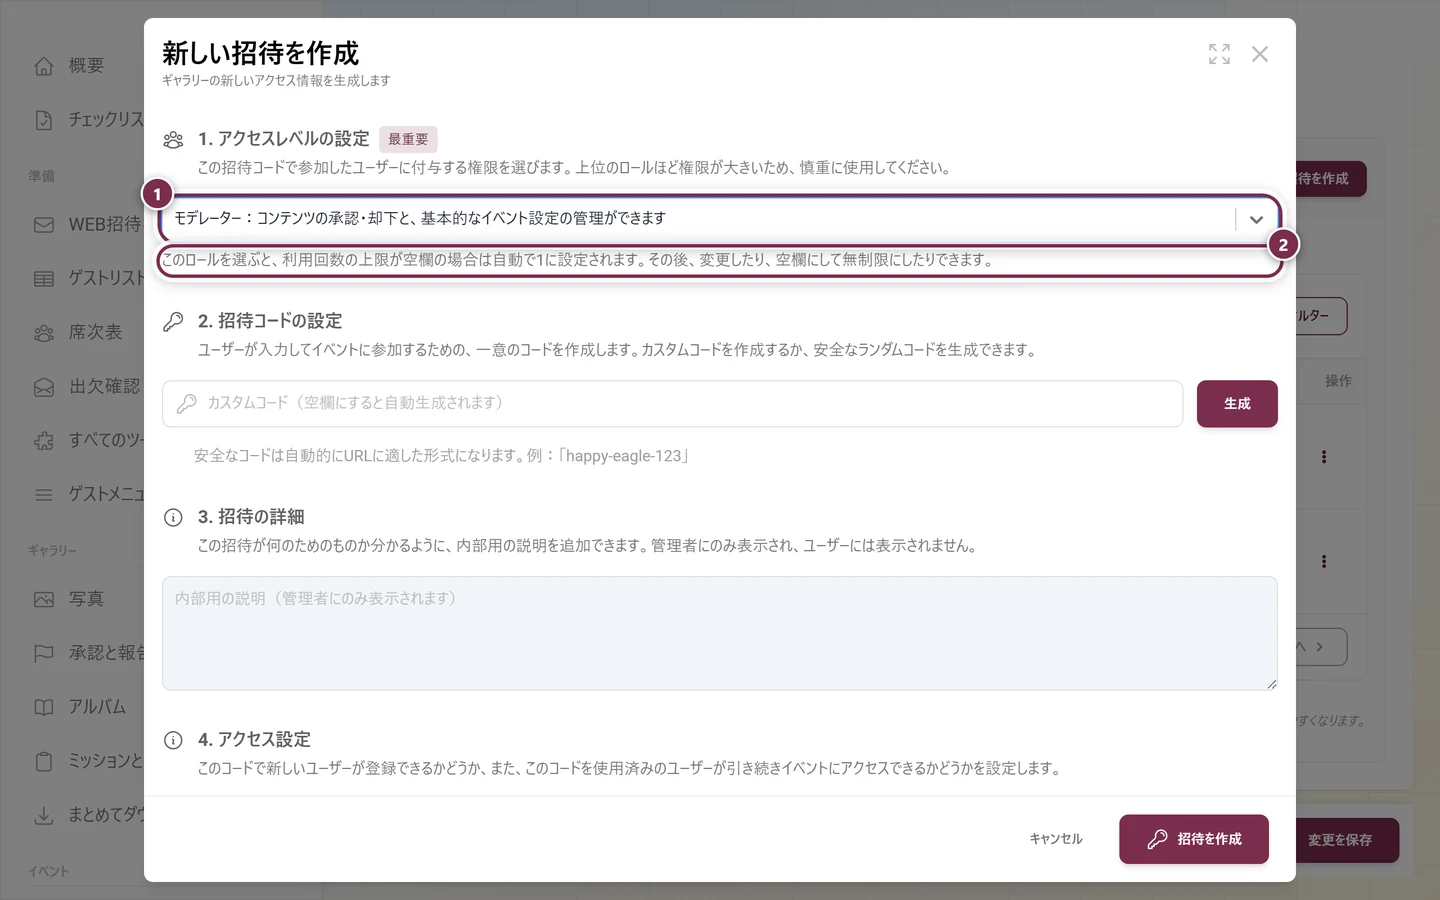Click the download icon for まとめてダウンロード

[x=44, y=816]
